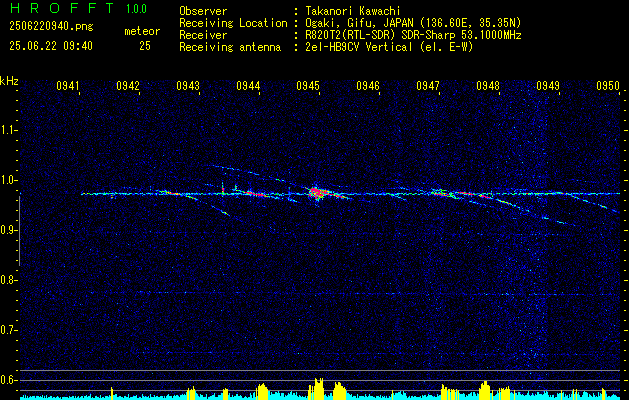Click the 0.6 kHz axis label
Image resolution: width=629 pixels, height=400 pixels.
click(x=9, y=380)
